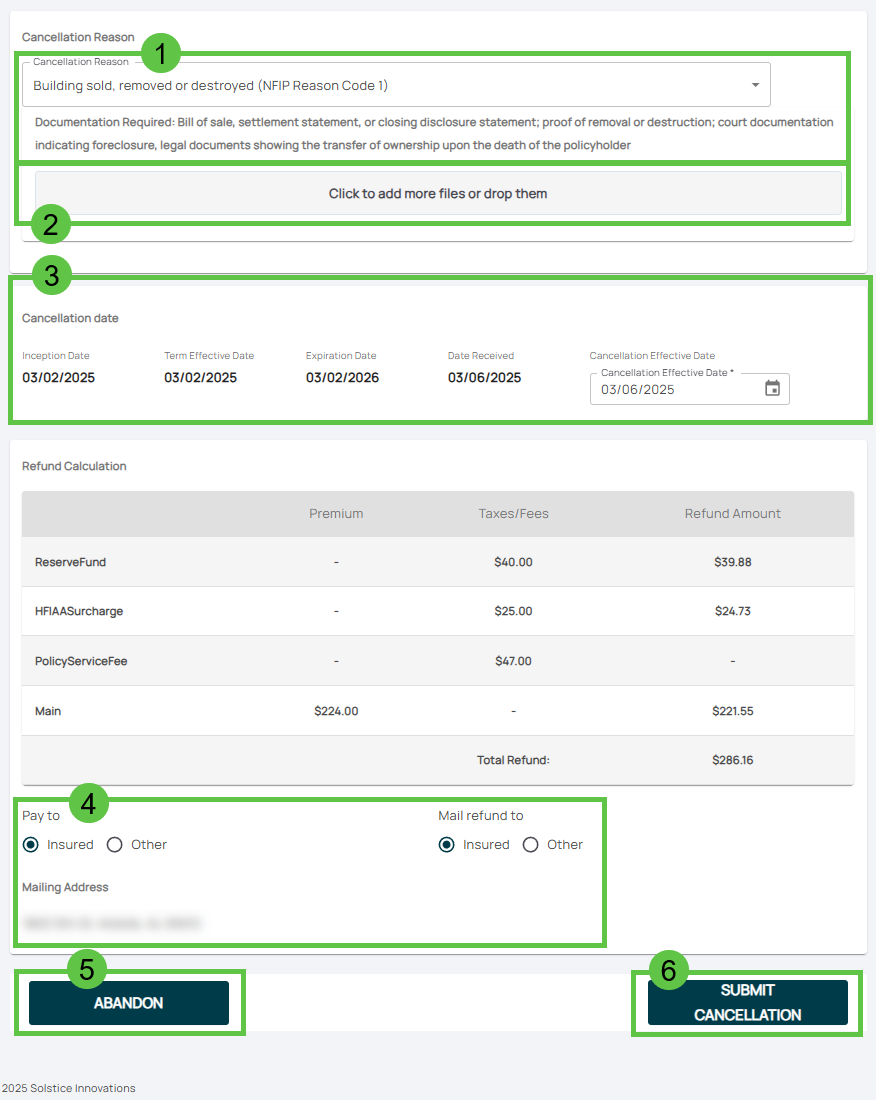Click the Total Refund amount $286.16

pyautogui.click(x=732, y=760)
